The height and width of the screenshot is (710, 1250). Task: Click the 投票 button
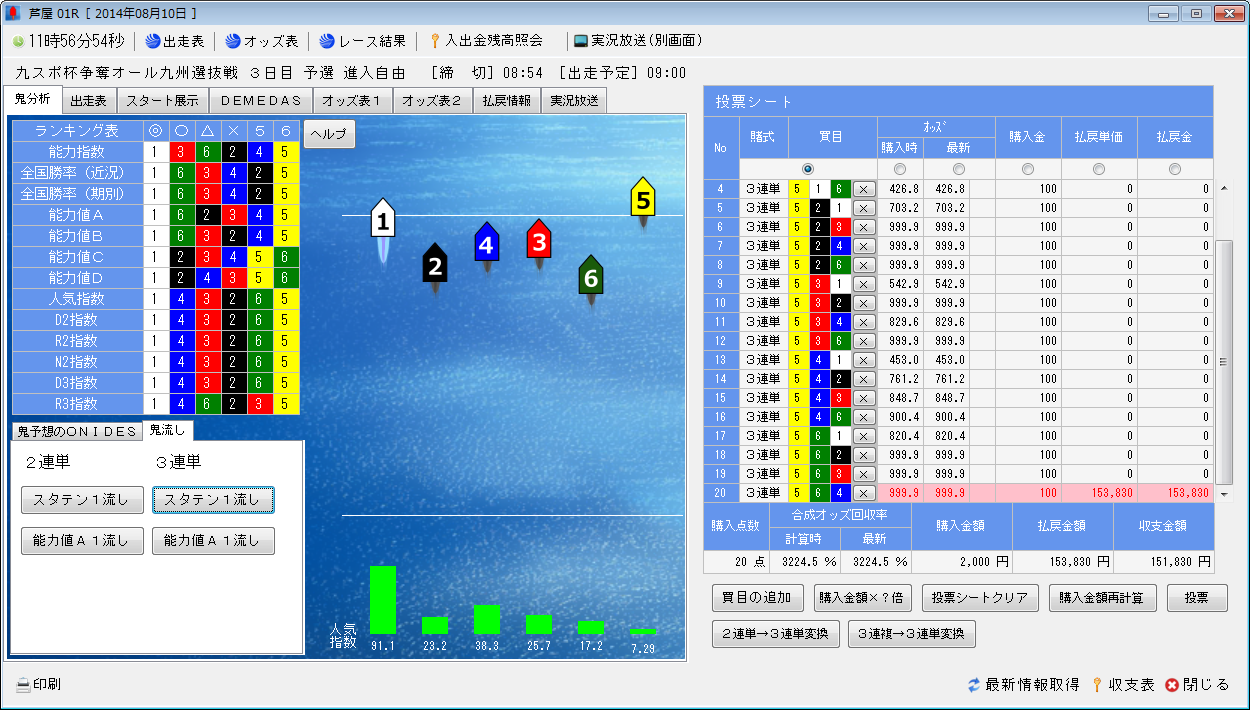[1197, 598]
